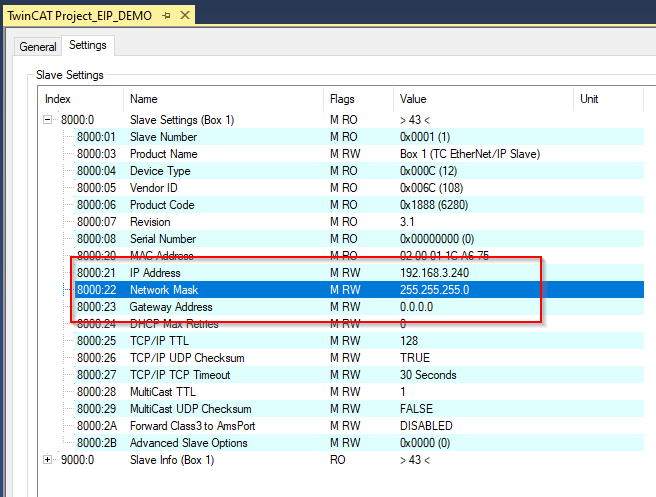Select the 8000:03 Product Name row
This screenshot has height=497, width=656.
(360, 154)
